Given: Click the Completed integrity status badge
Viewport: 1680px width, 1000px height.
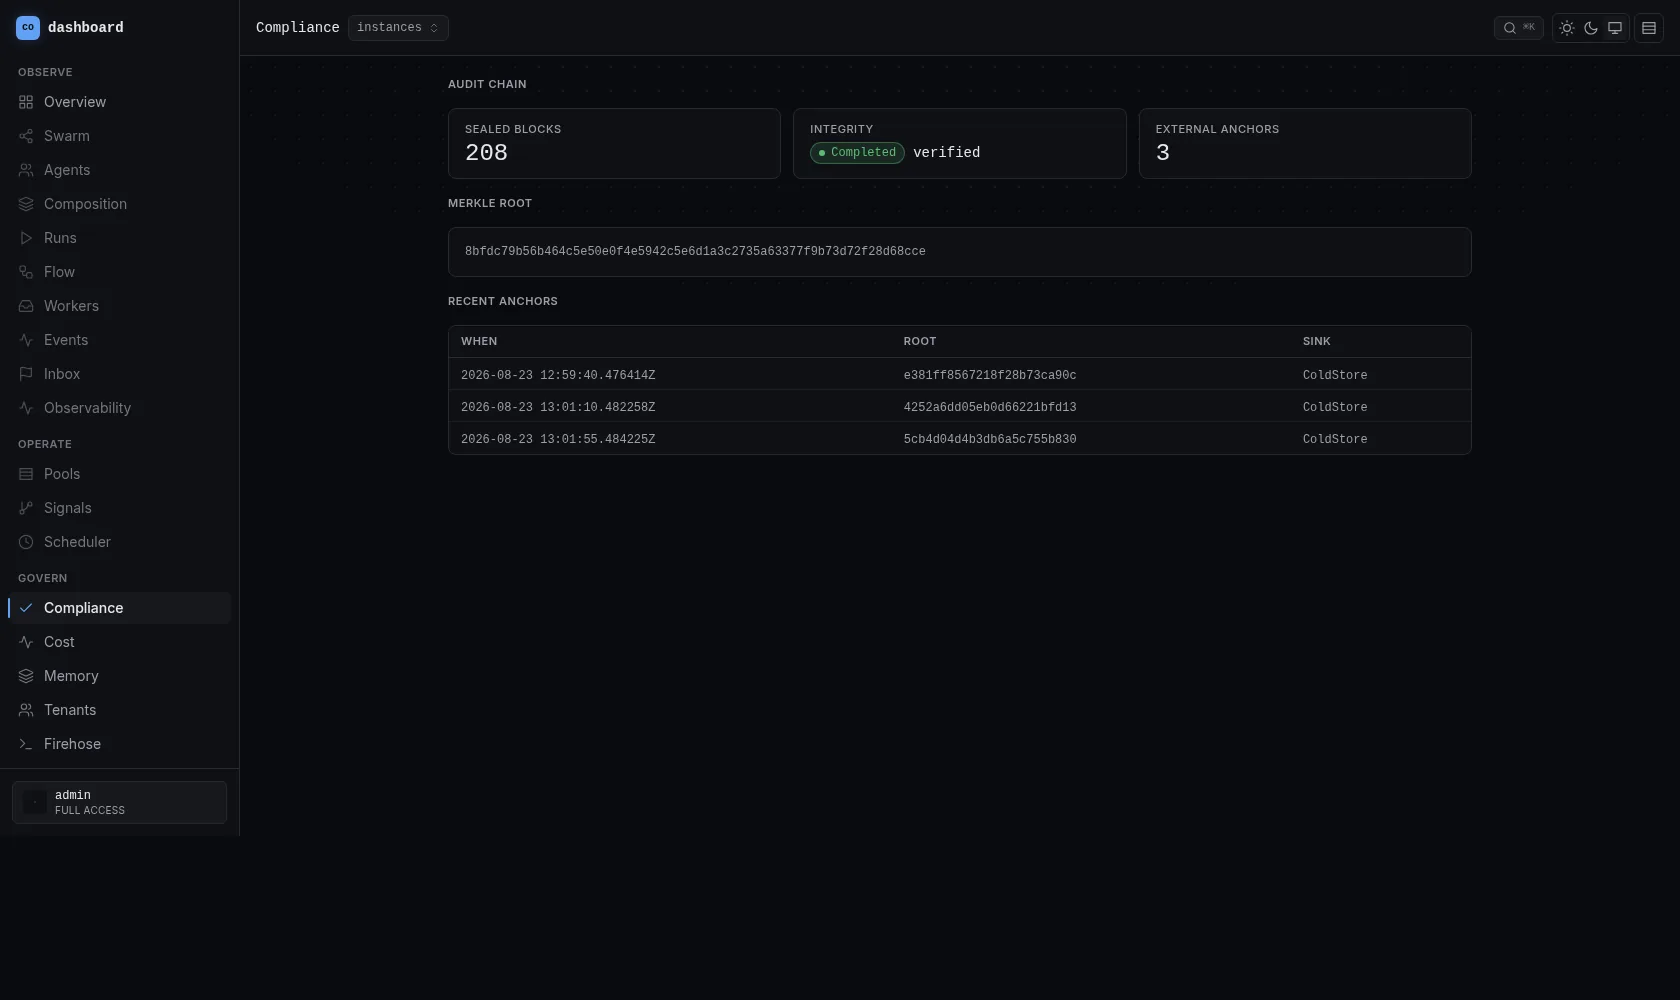Looking at the screenshot, I should tap(857, 153).
